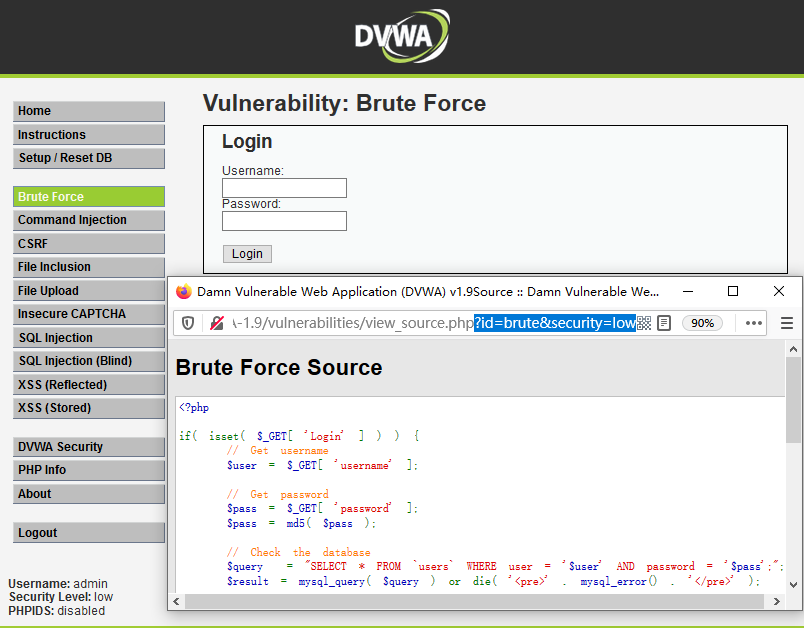804x628 pixels.
Task: Open the DVWA Security settings page
Action: click(89, 447)
